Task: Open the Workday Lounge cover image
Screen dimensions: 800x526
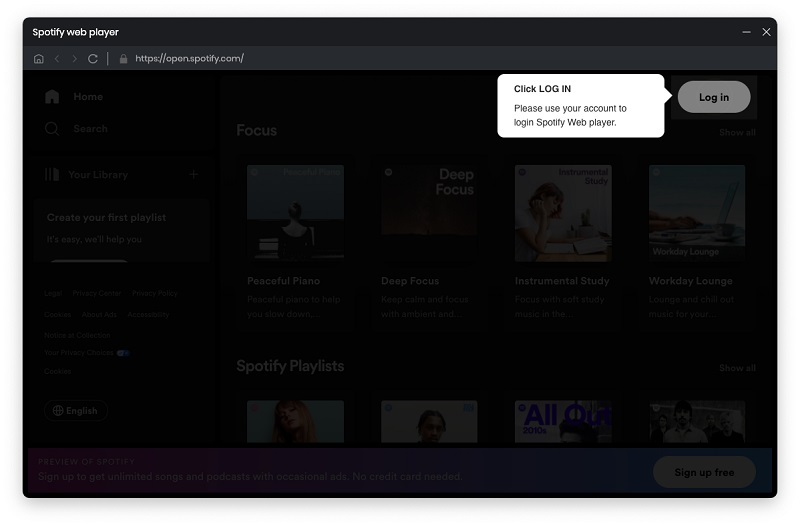Action: tap(696, 213)
